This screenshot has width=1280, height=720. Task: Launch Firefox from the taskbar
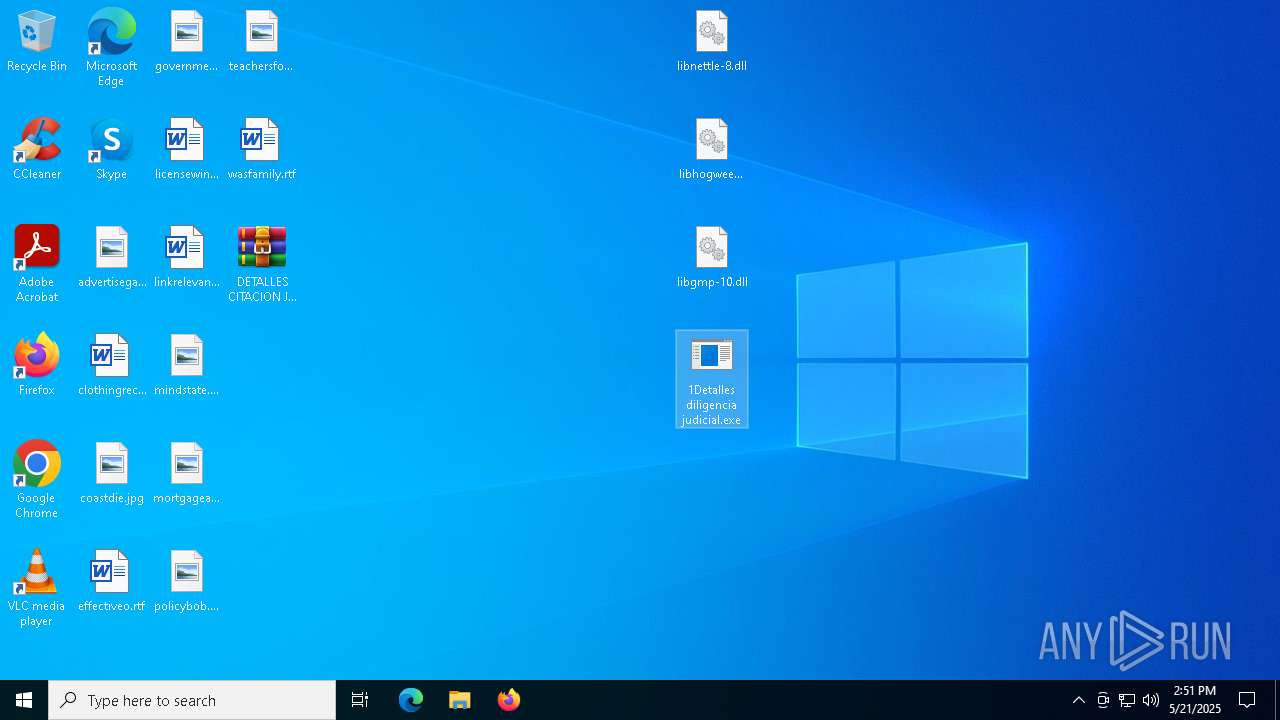pyautogui.click(x=508, y=700)
